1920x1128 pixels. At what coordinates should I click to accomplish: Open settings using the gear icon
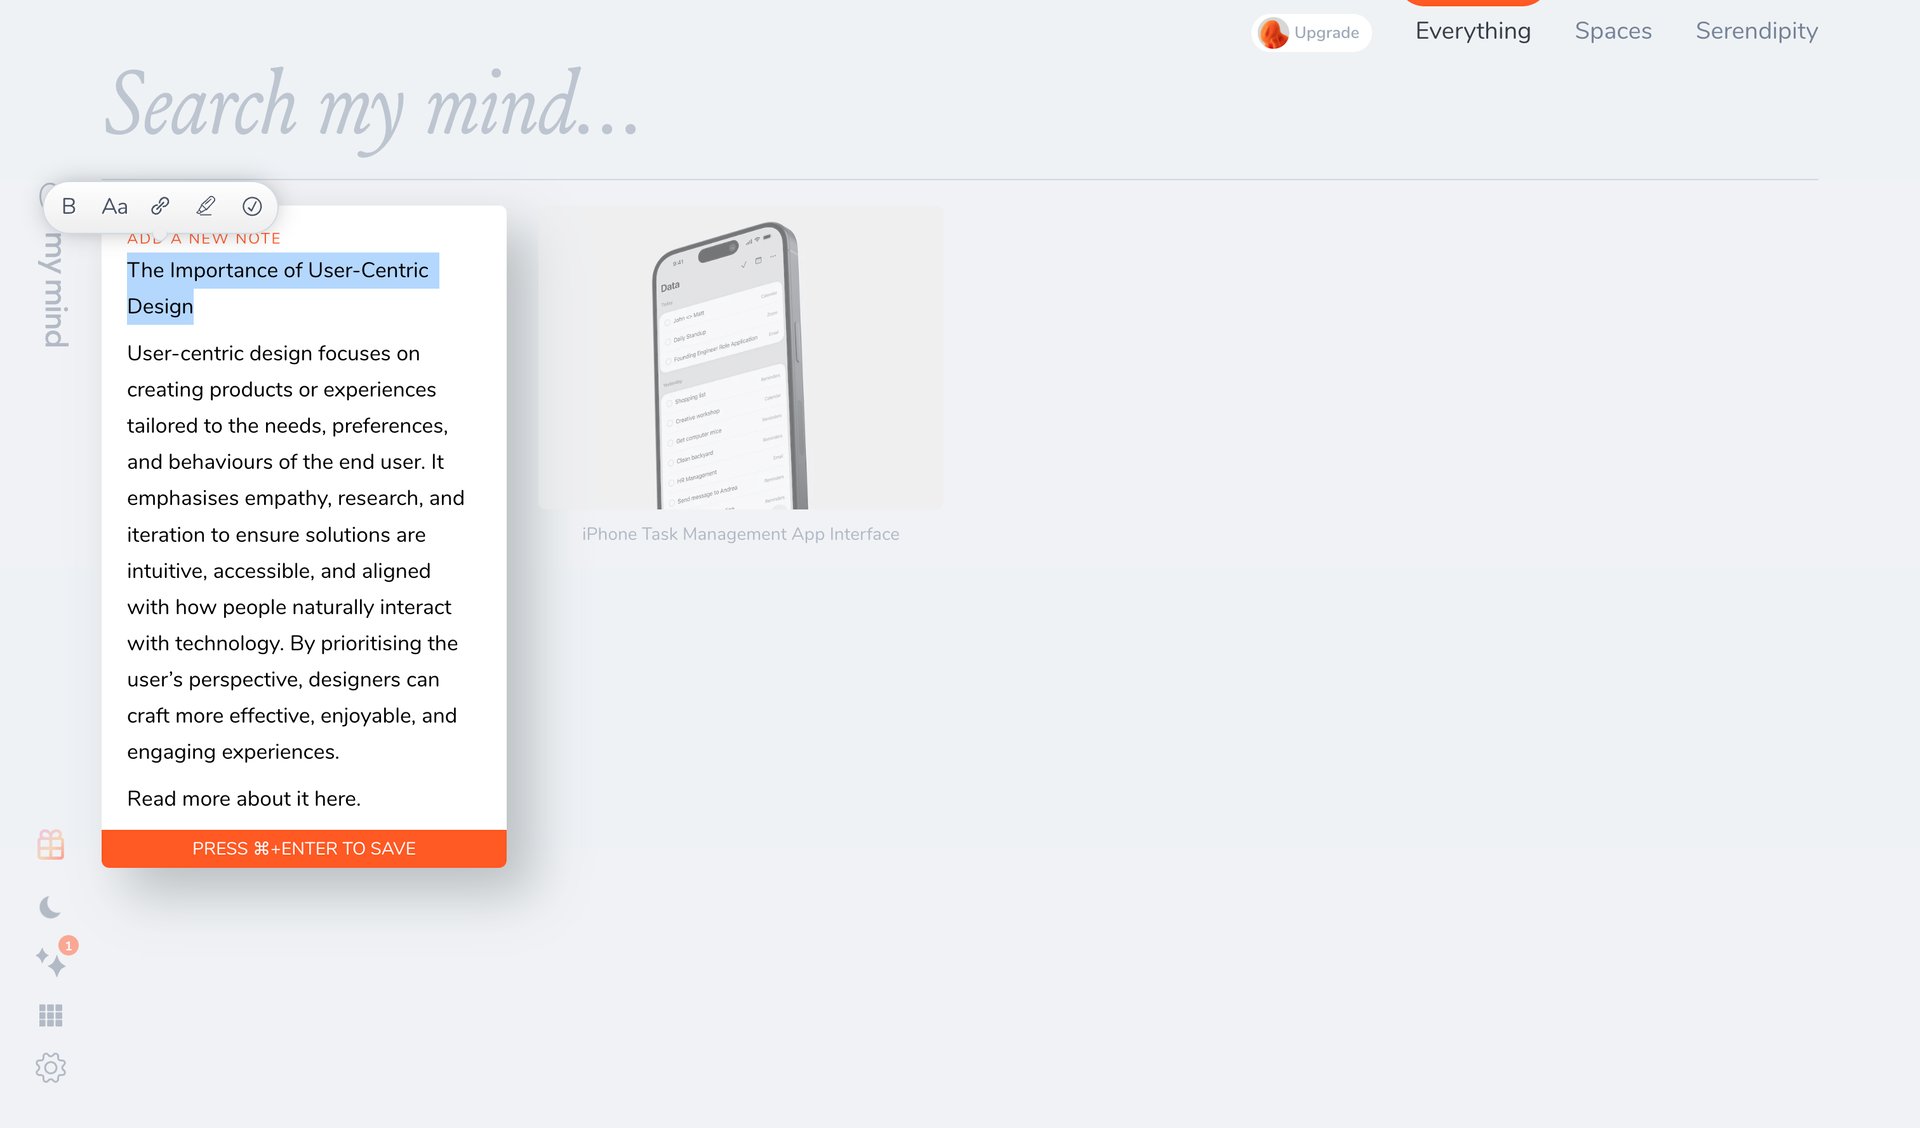(x=50, y=1067)
